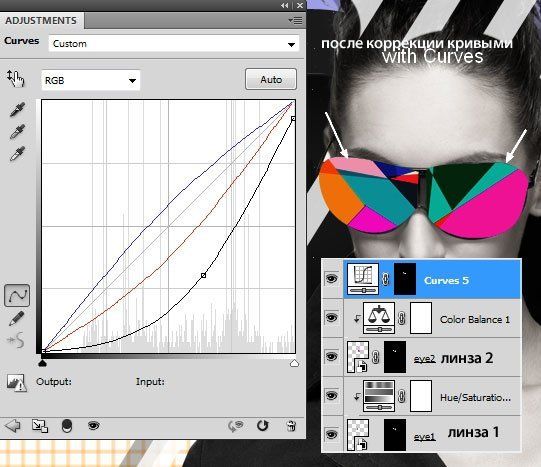Pick the black point eyedropper
The height and width of the screenshot is (467, 541).
pyautogui.click(x=17, y=110)
